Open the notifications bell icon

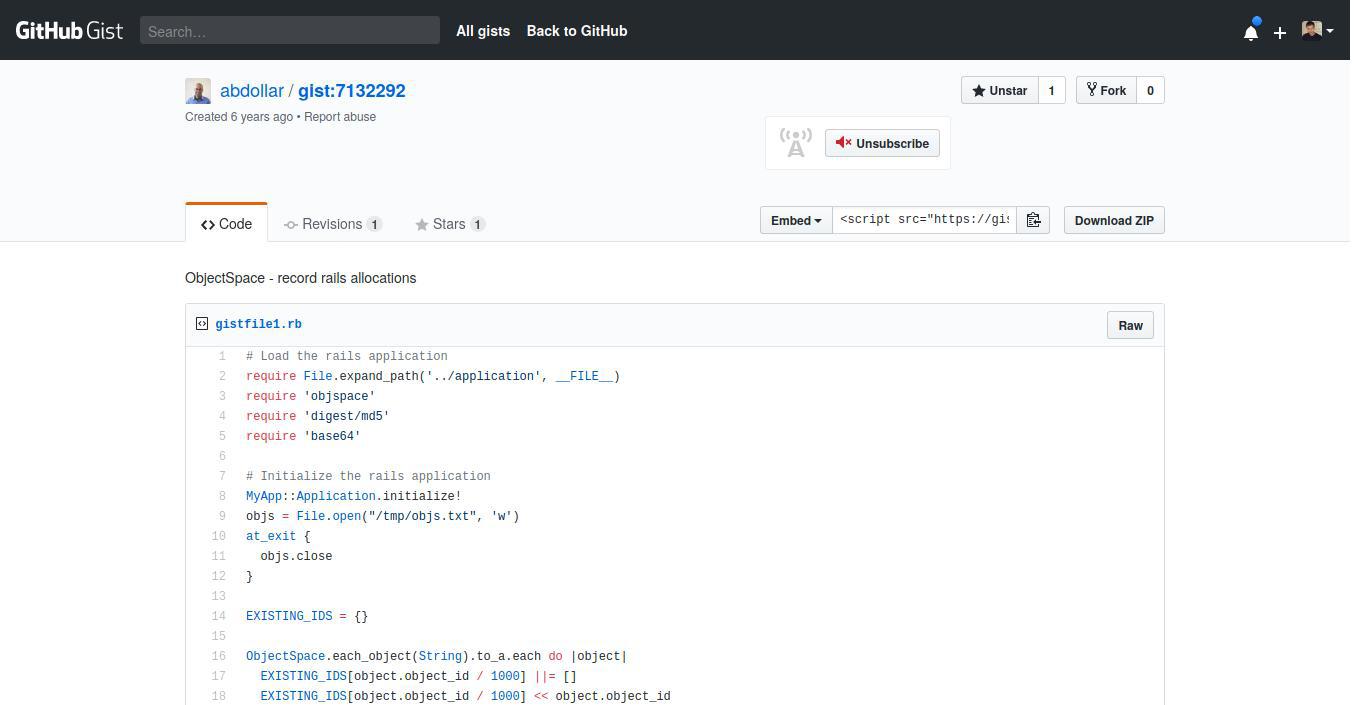1251,32
